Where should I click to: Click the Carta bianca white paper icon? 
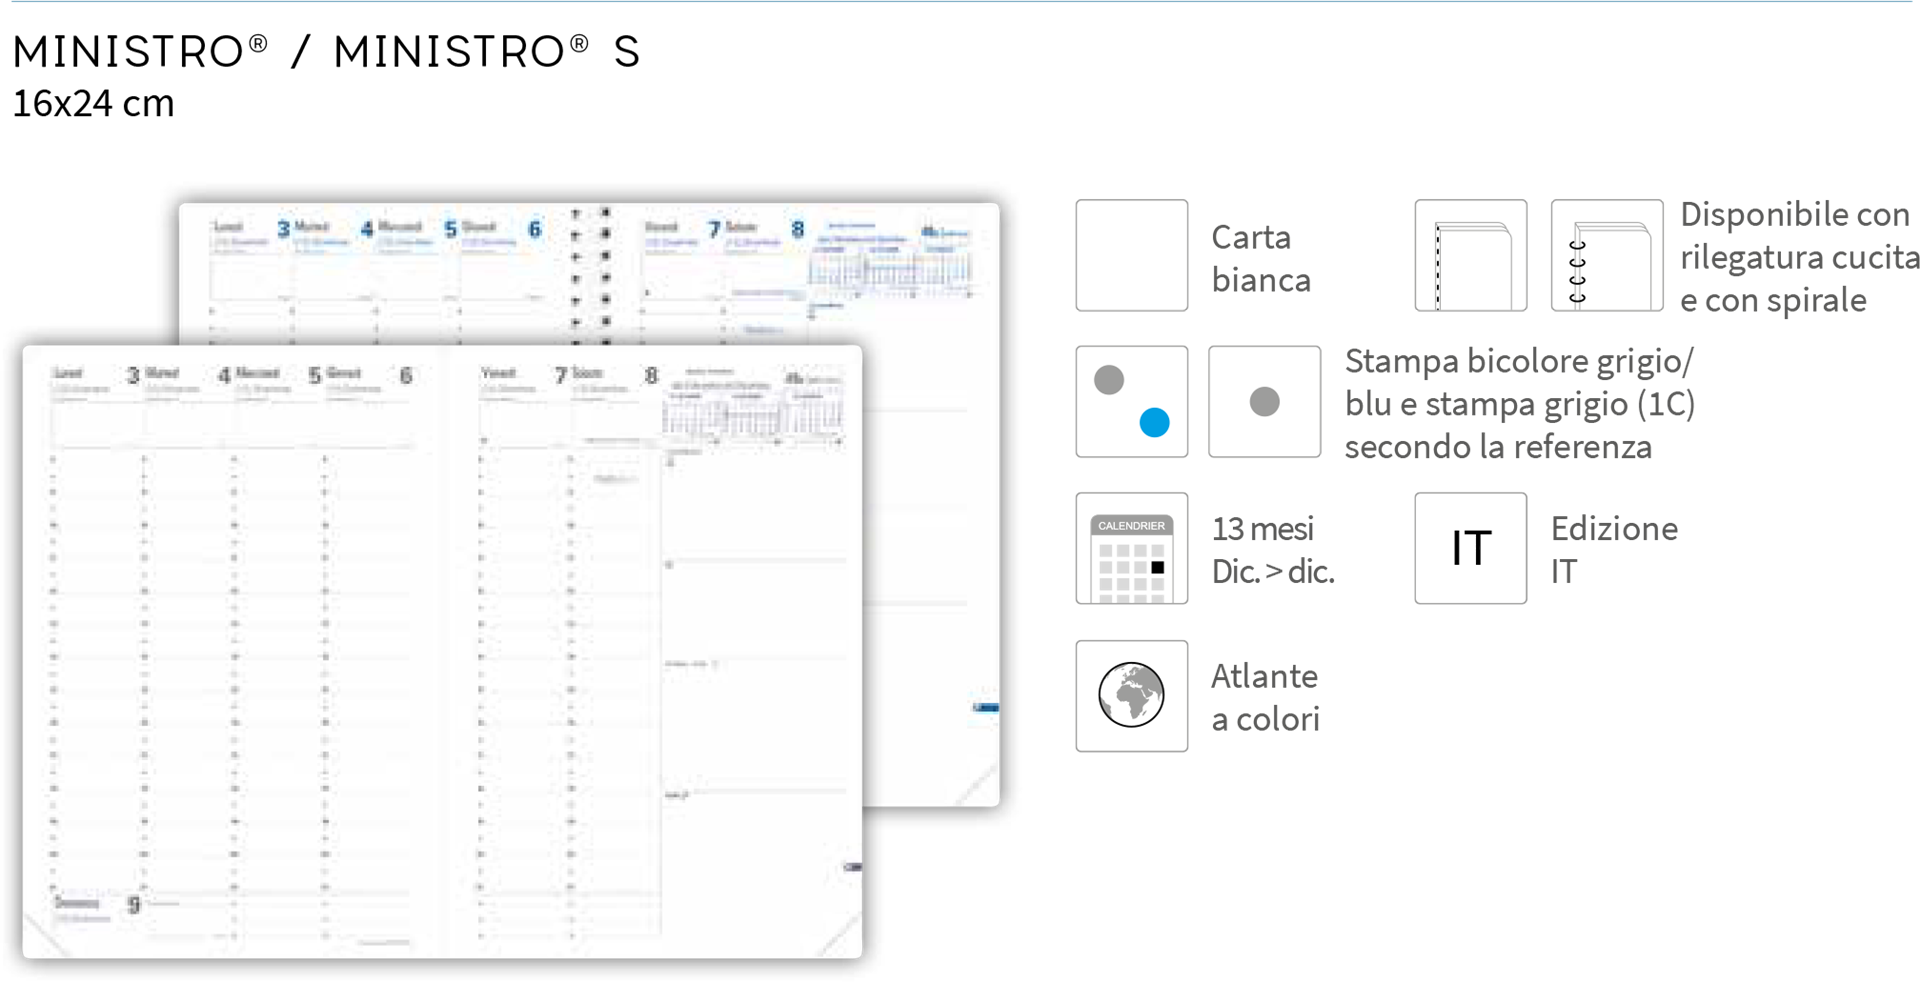(1131, 255)
